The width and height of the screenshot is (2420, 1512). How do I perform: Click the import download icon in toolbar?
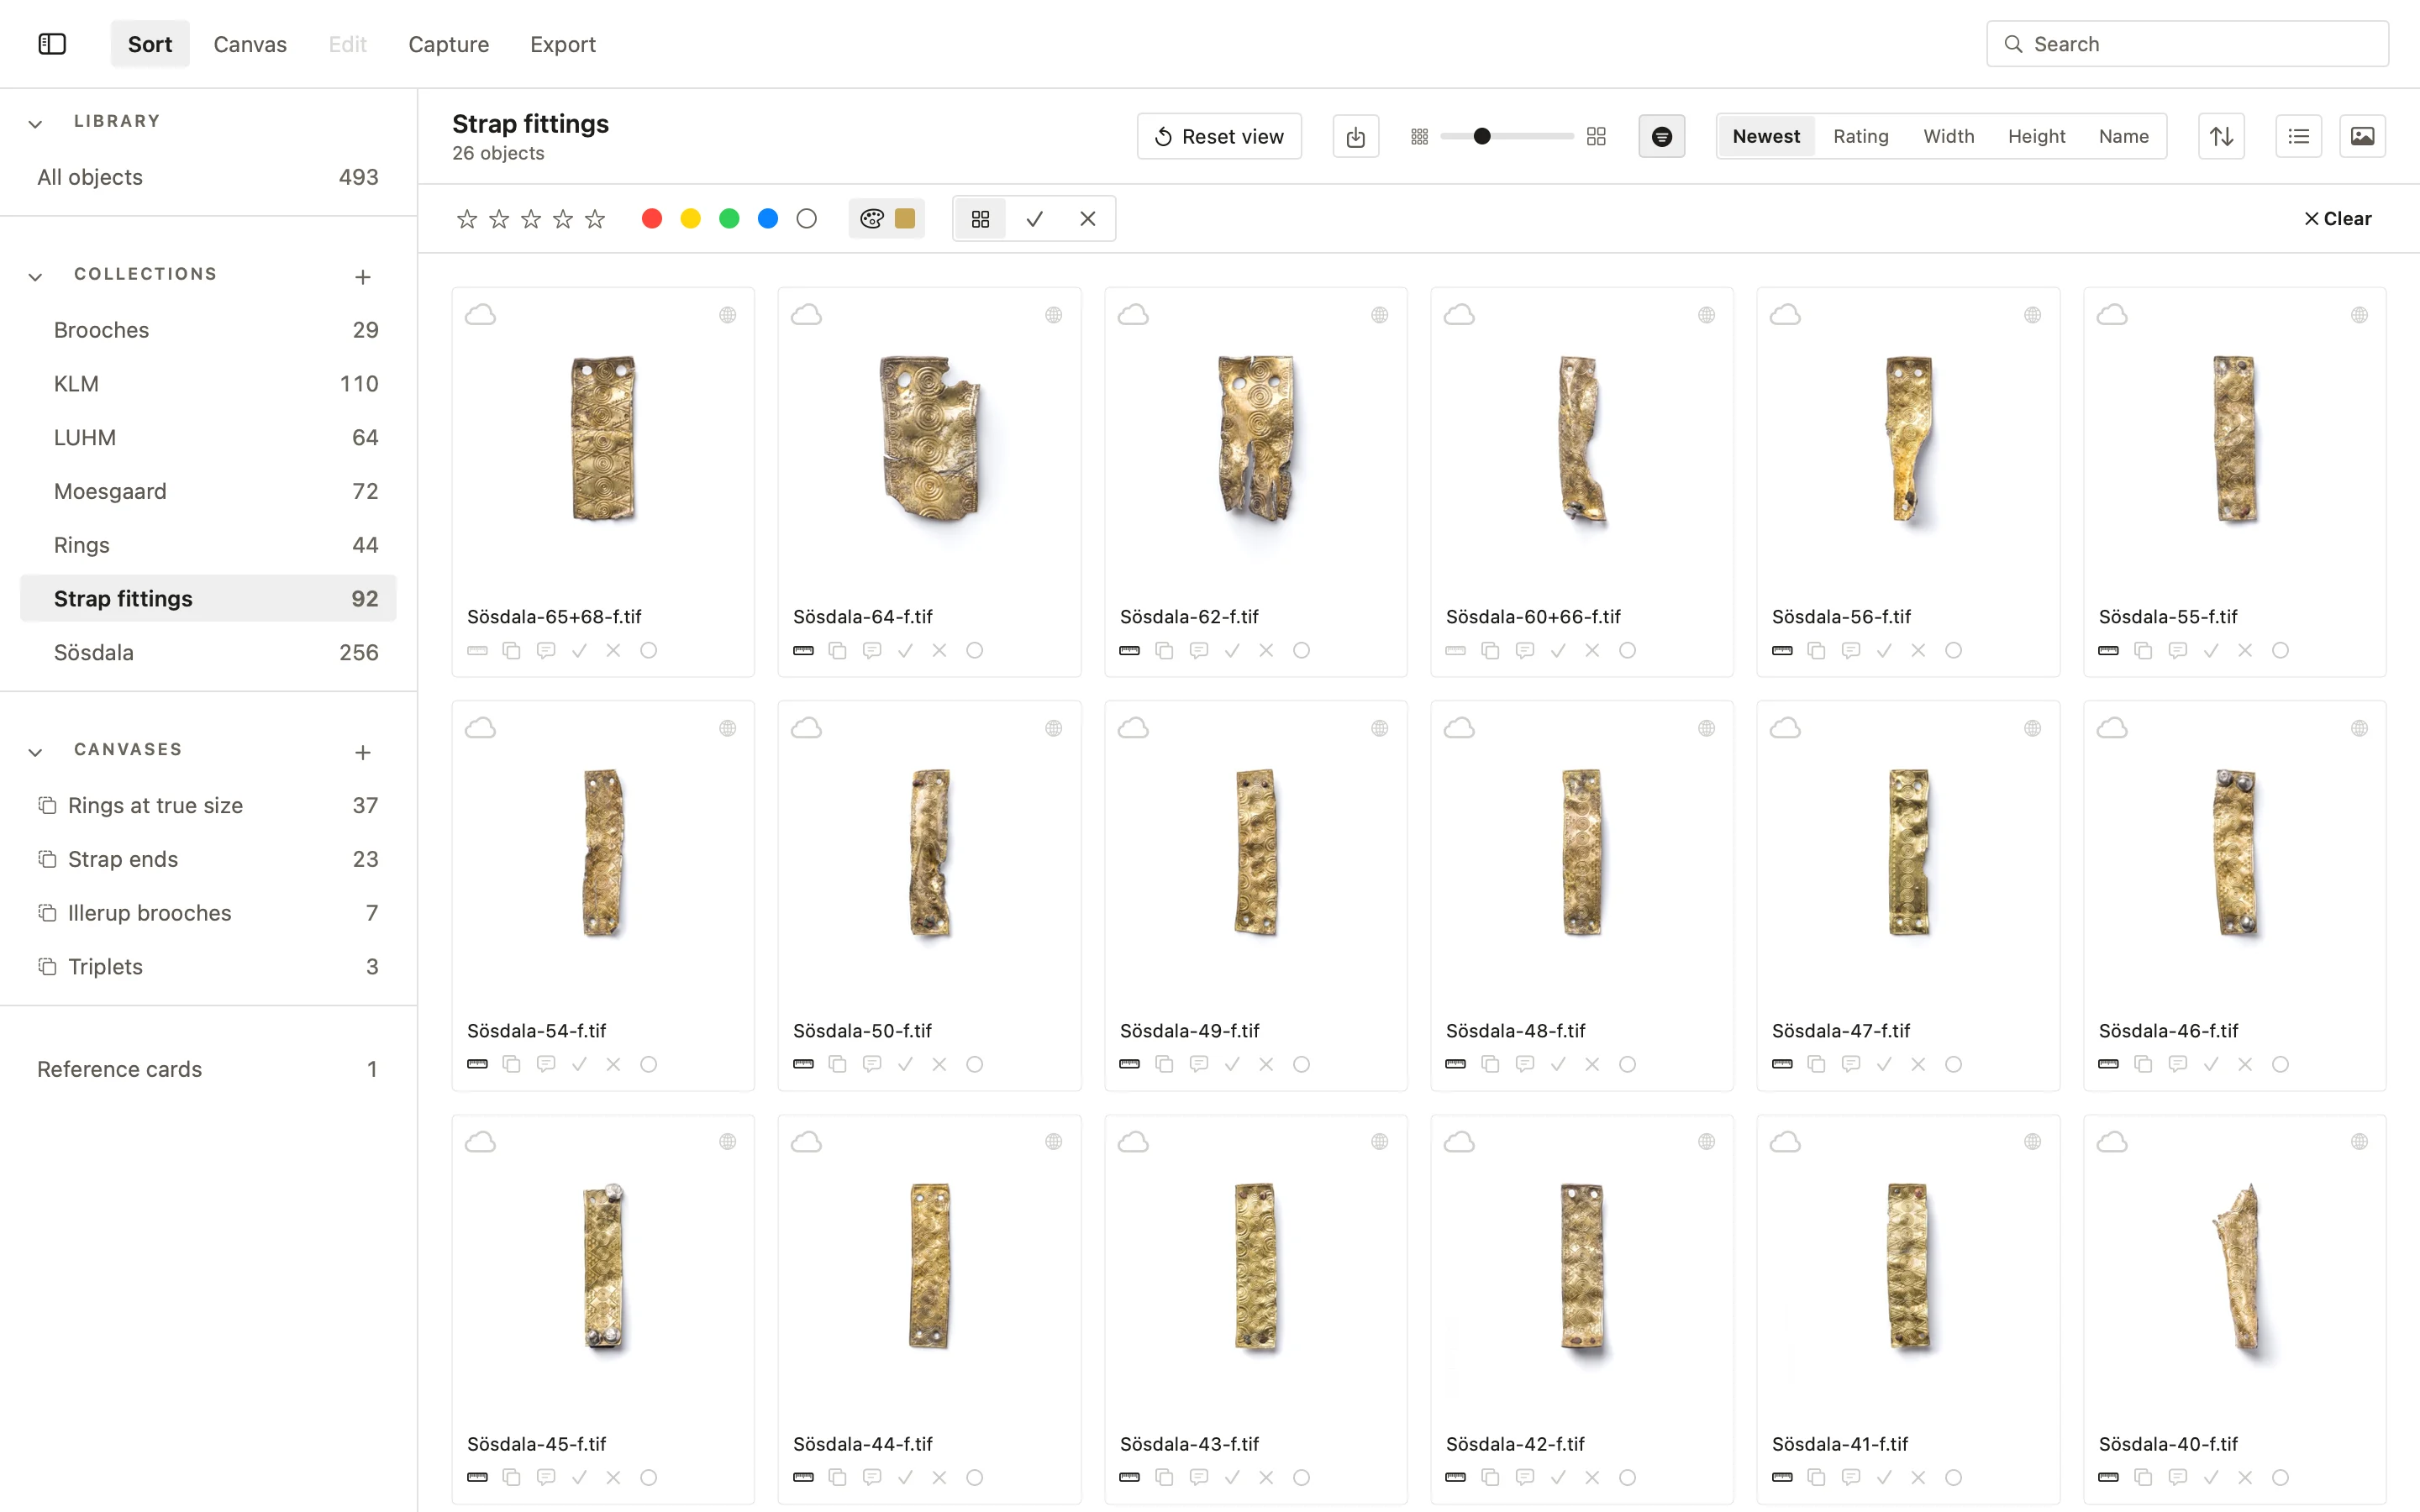click(1355, 136)
